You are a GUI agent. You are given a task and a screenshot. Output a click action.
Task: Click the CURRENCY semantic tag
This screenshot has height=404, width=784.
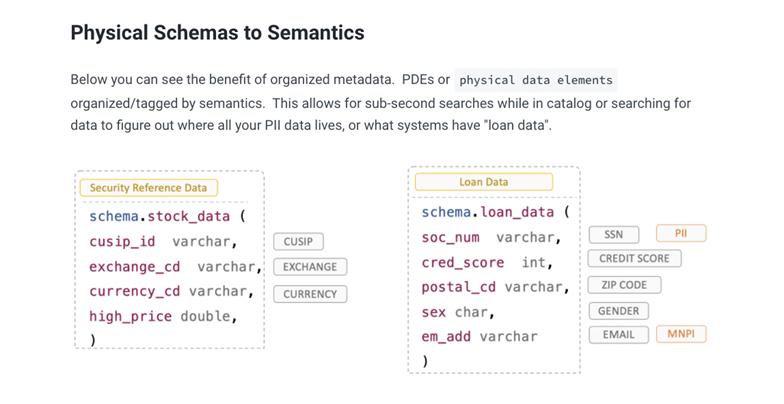pos(310,294)
